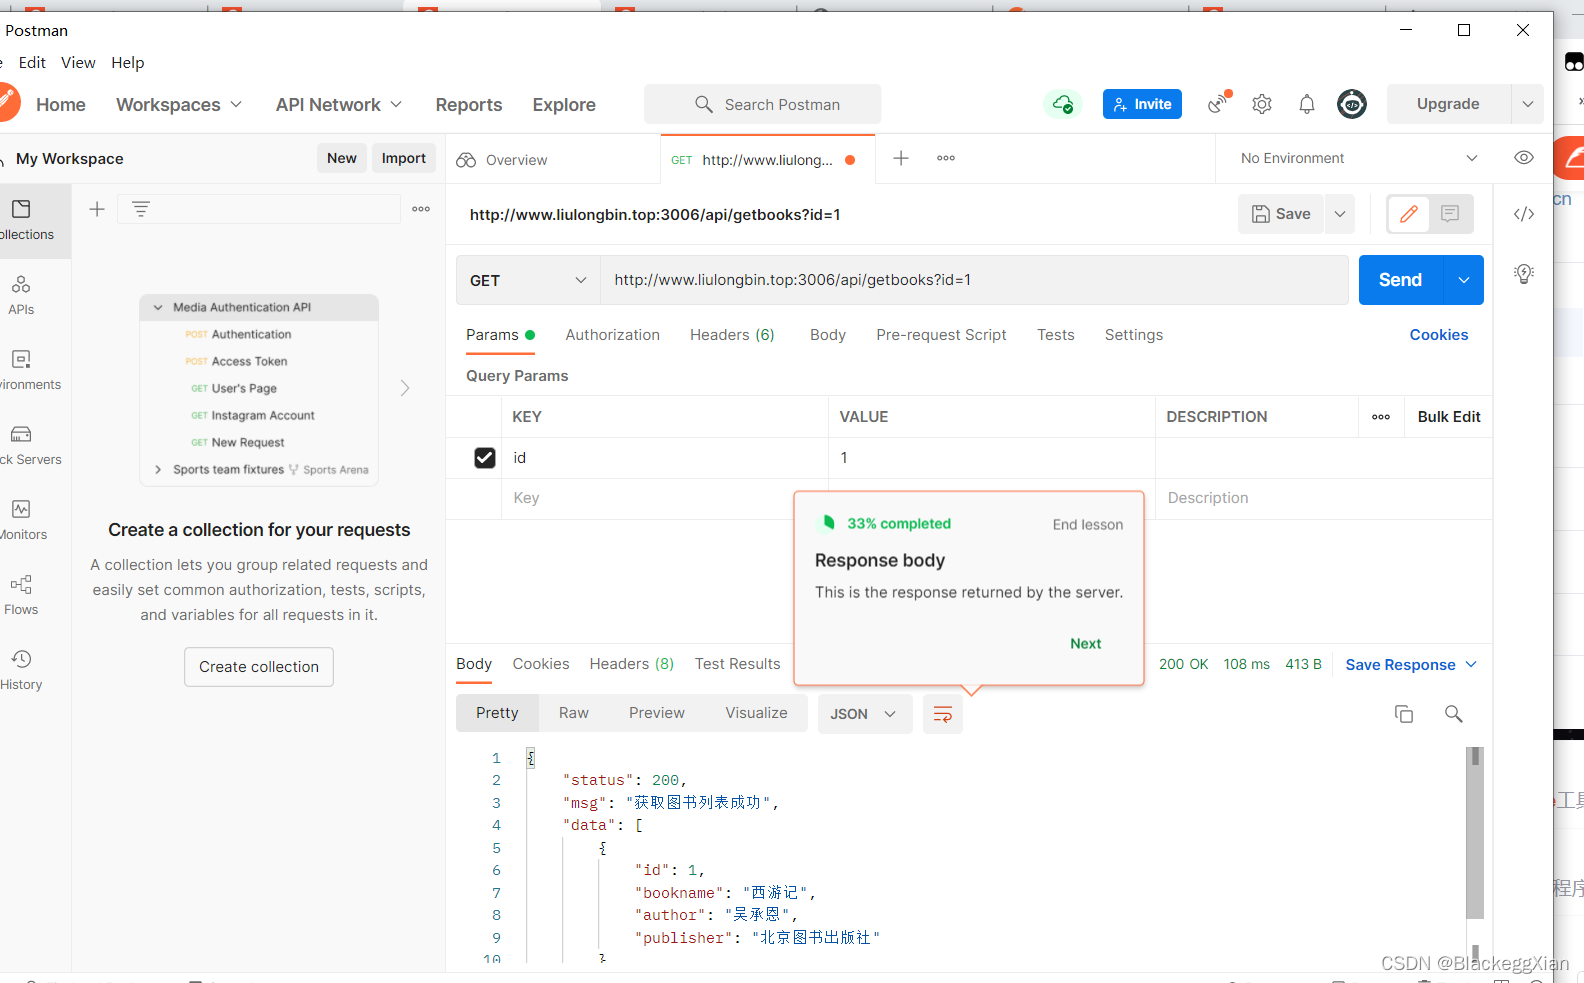The height and width of the screenshot is (983, 1584).
Task: Click Next in the lesson popup
Action: click(1086, 644)
